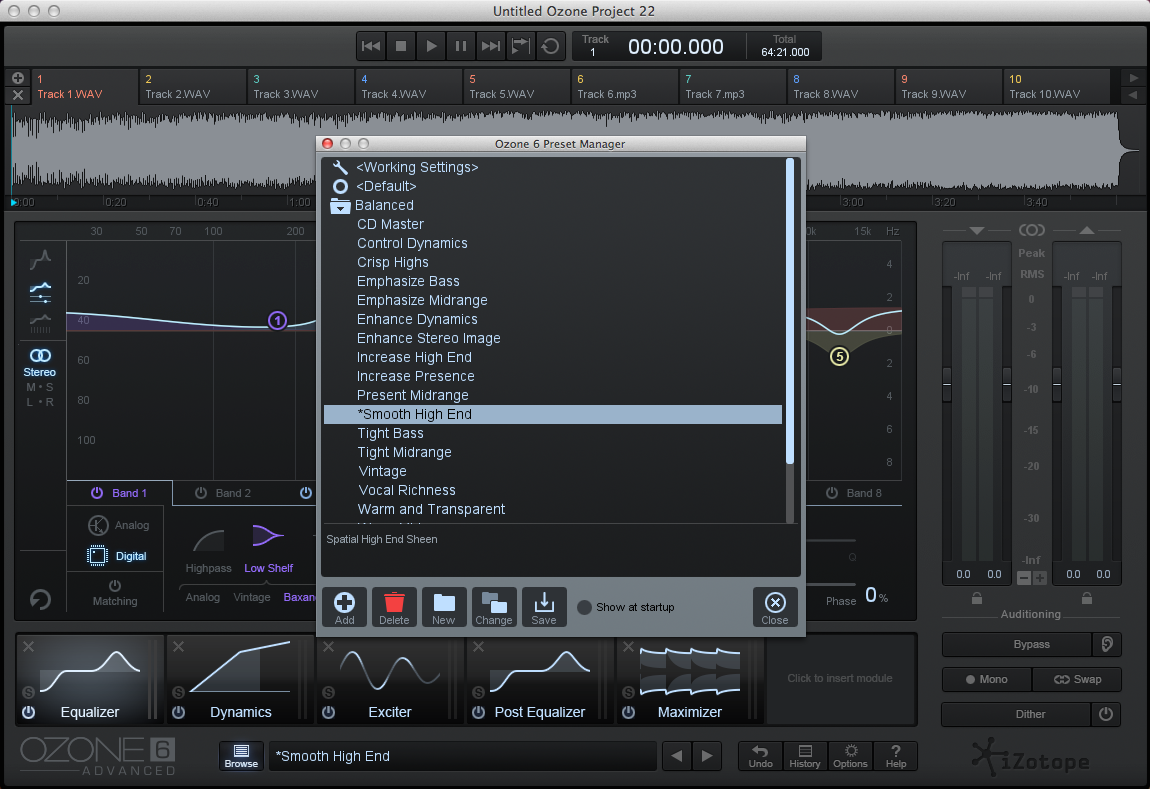Viewport: 1150px width, 789px height.
Task: Create a new preset folder
Action: click(444, 606)
